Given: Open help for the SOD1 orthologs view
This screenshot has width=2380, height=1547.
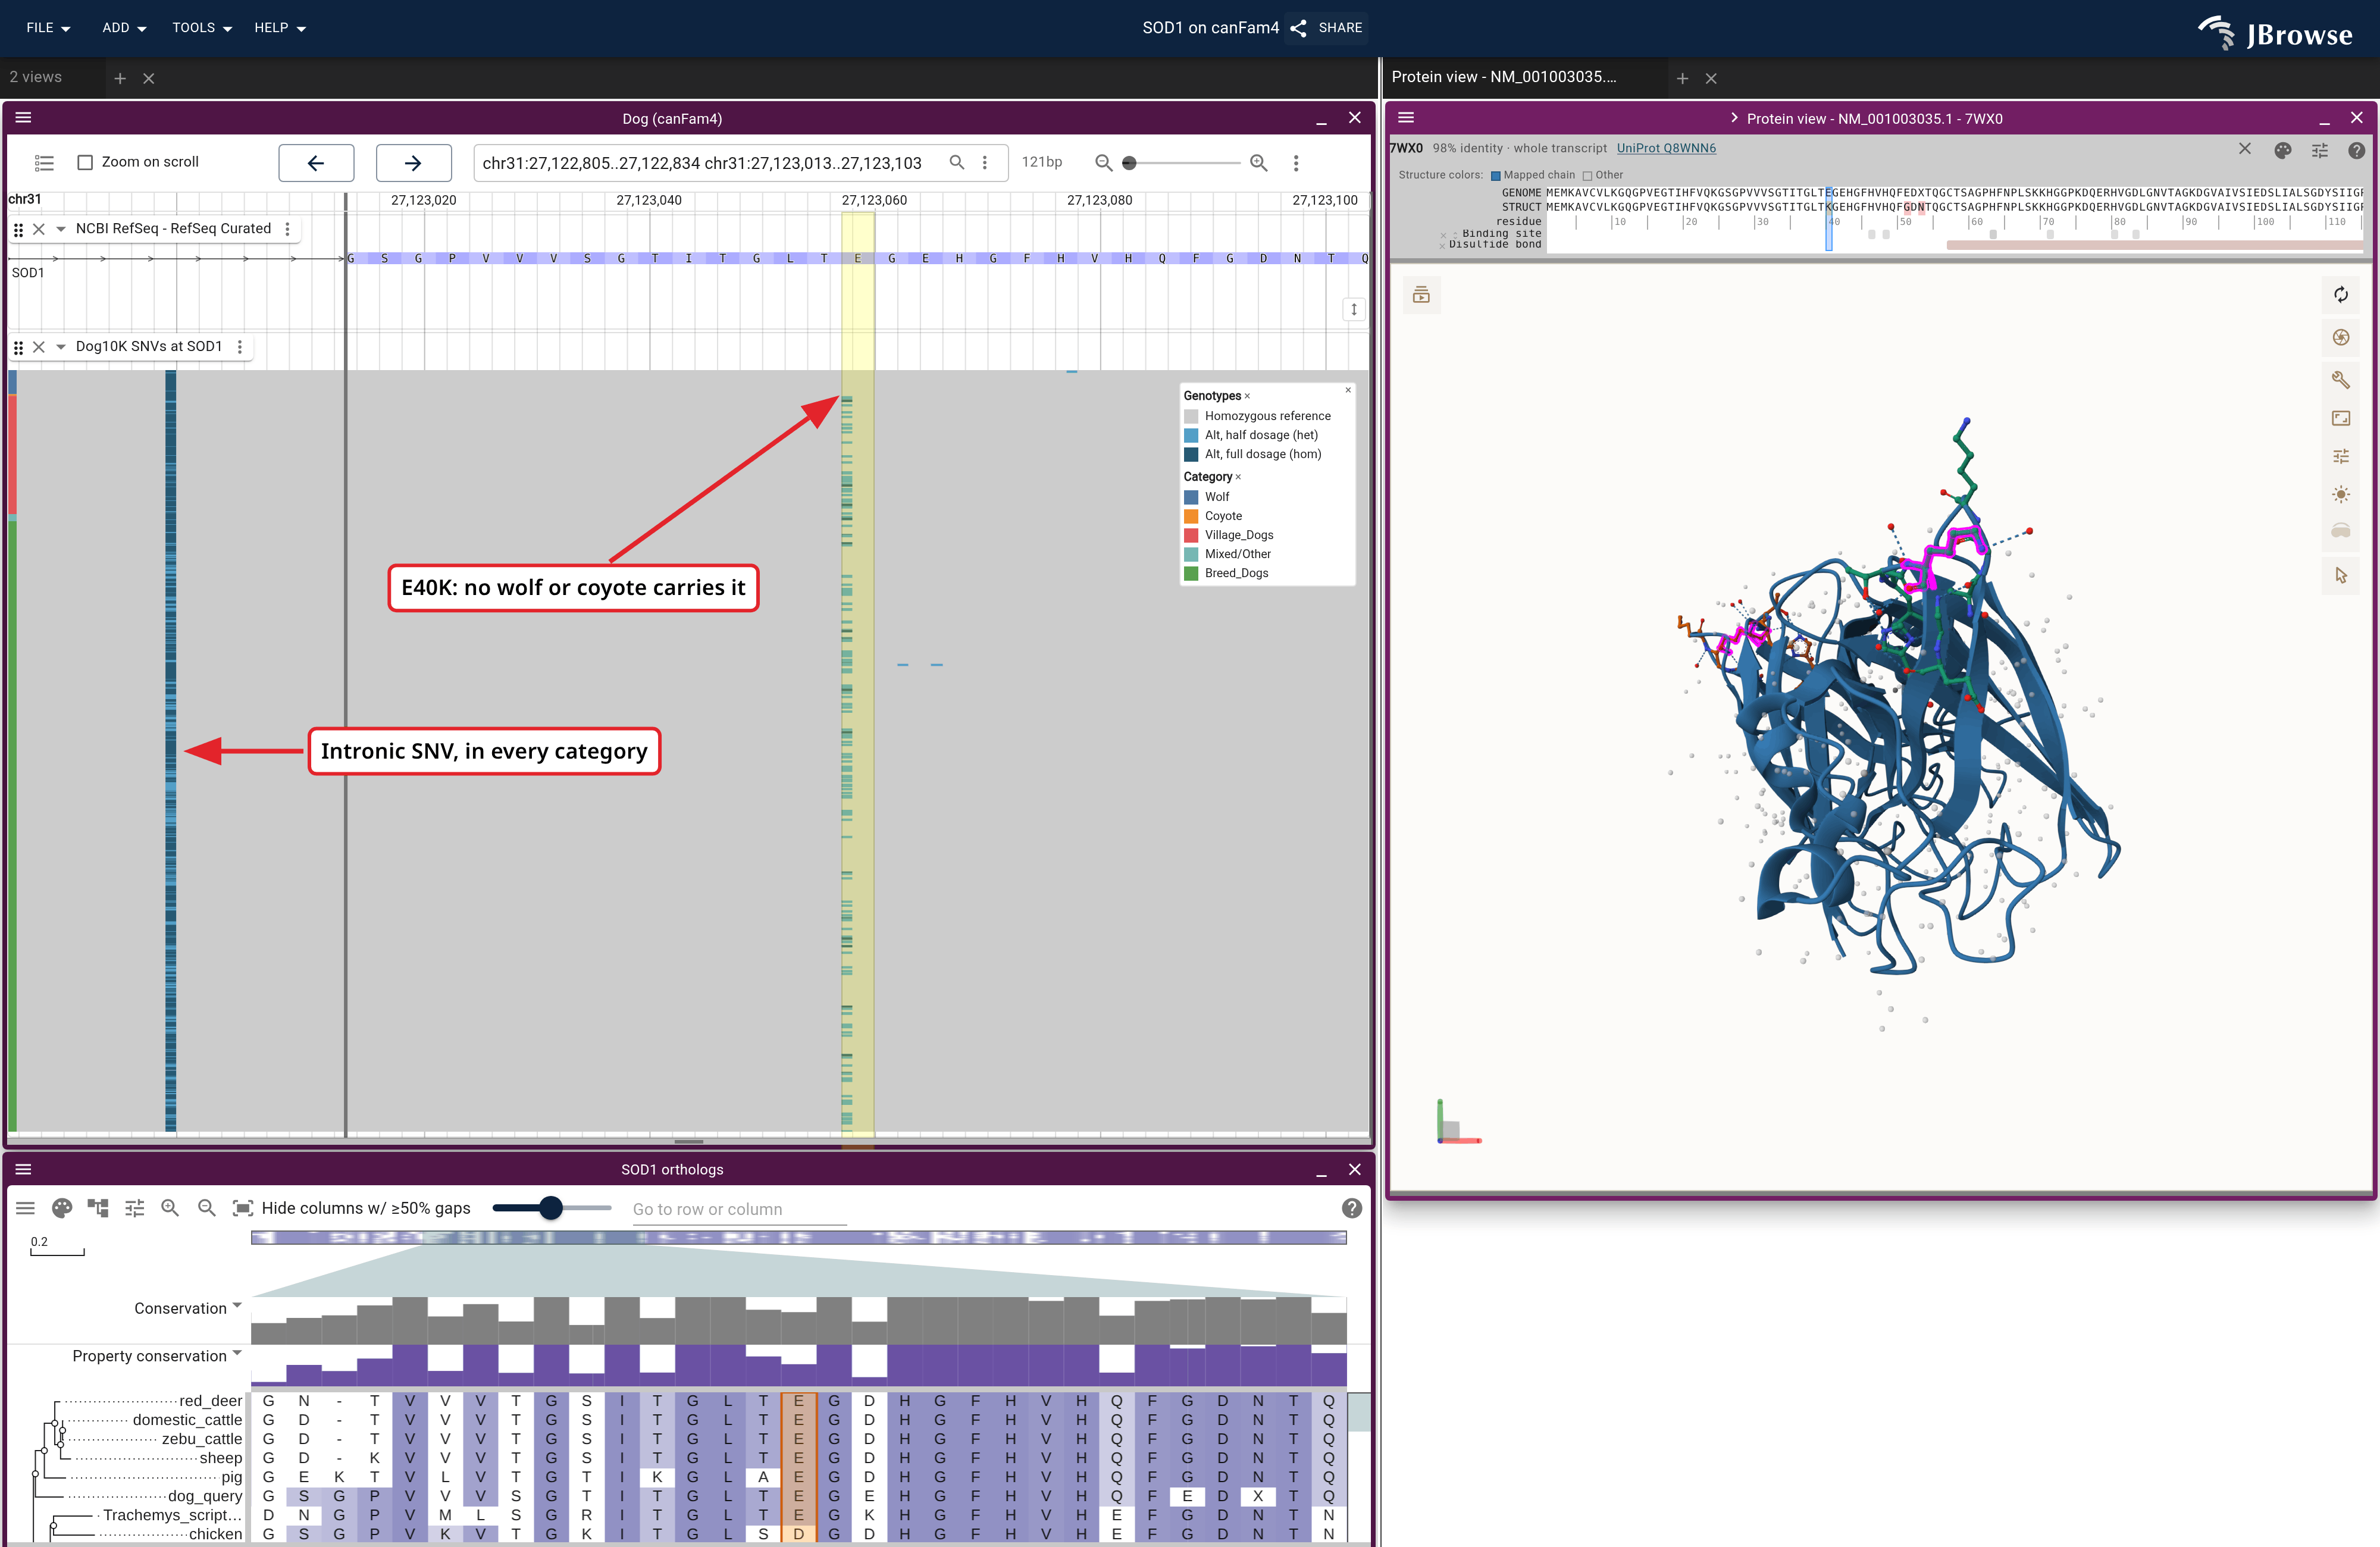Looking at the screenshot, I should coord(1351,1208).
